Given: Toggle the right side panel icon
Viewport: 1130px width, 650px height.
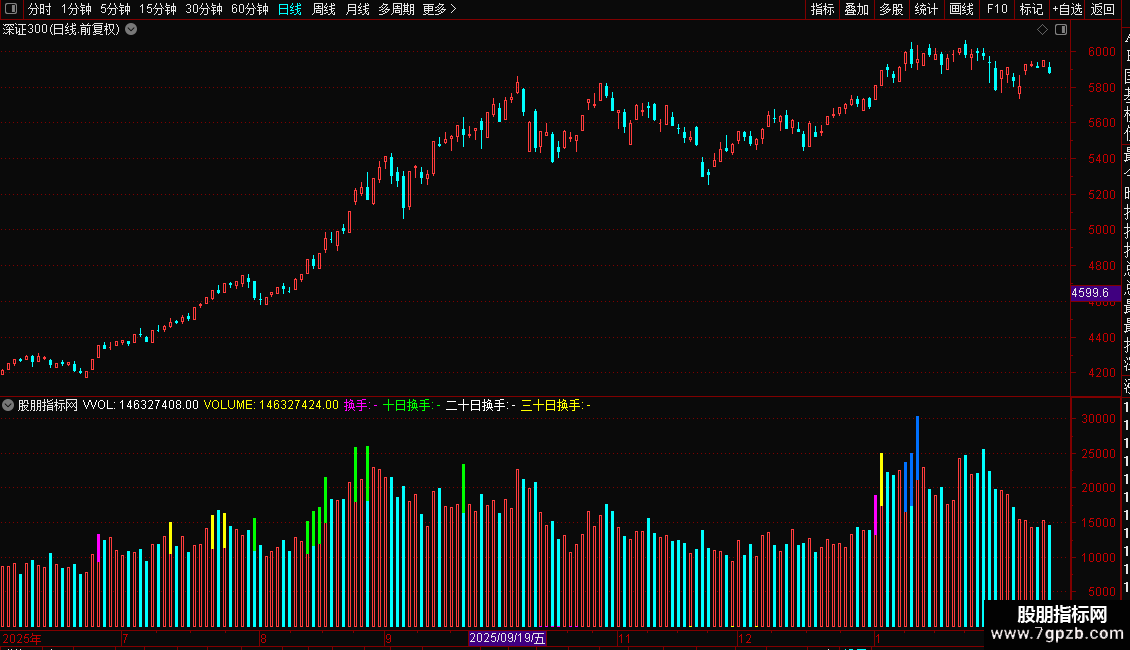Looking at the screenshot, I should pyautogui.click(x=1061, y=30).
